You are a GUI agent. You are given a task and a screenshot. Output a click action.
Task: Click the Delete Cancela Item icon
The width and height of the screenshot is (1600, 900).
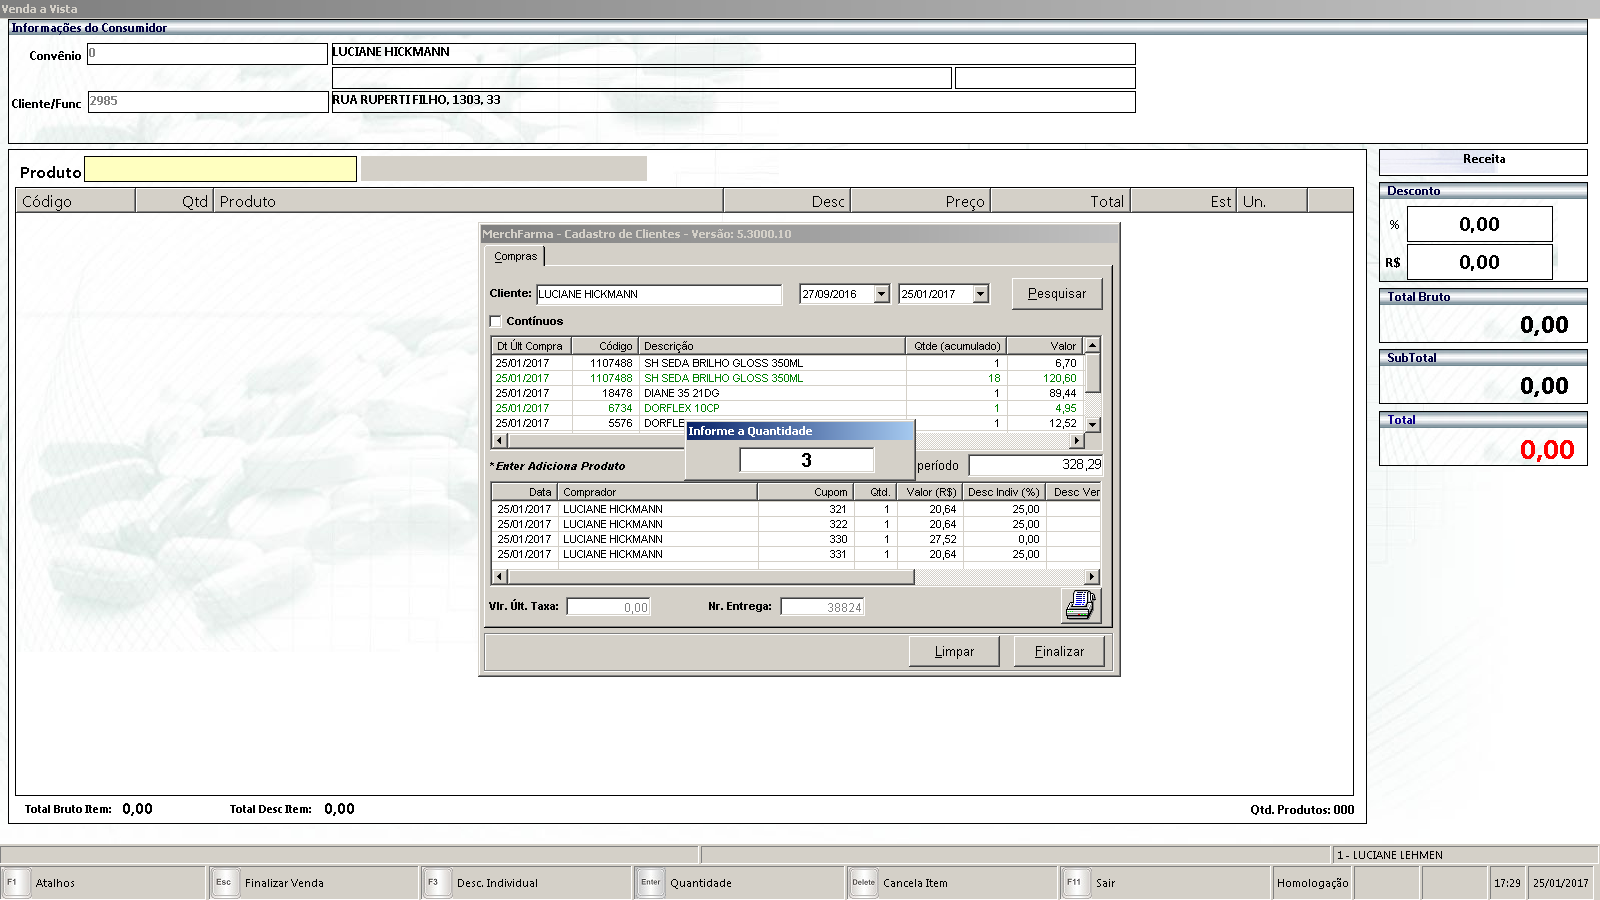click(x=863, y=883)
